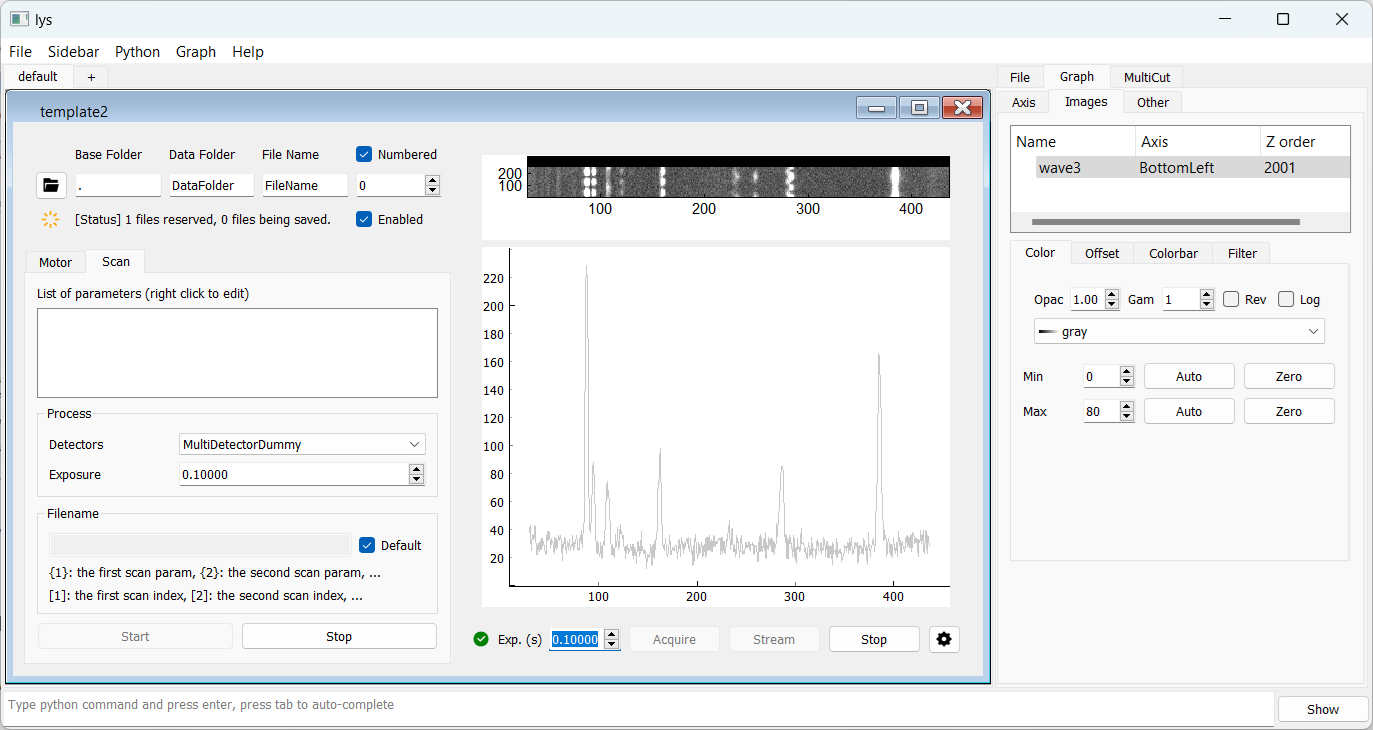
Task: Switch to the Colorbar tab
Action: pos(1173,253)
